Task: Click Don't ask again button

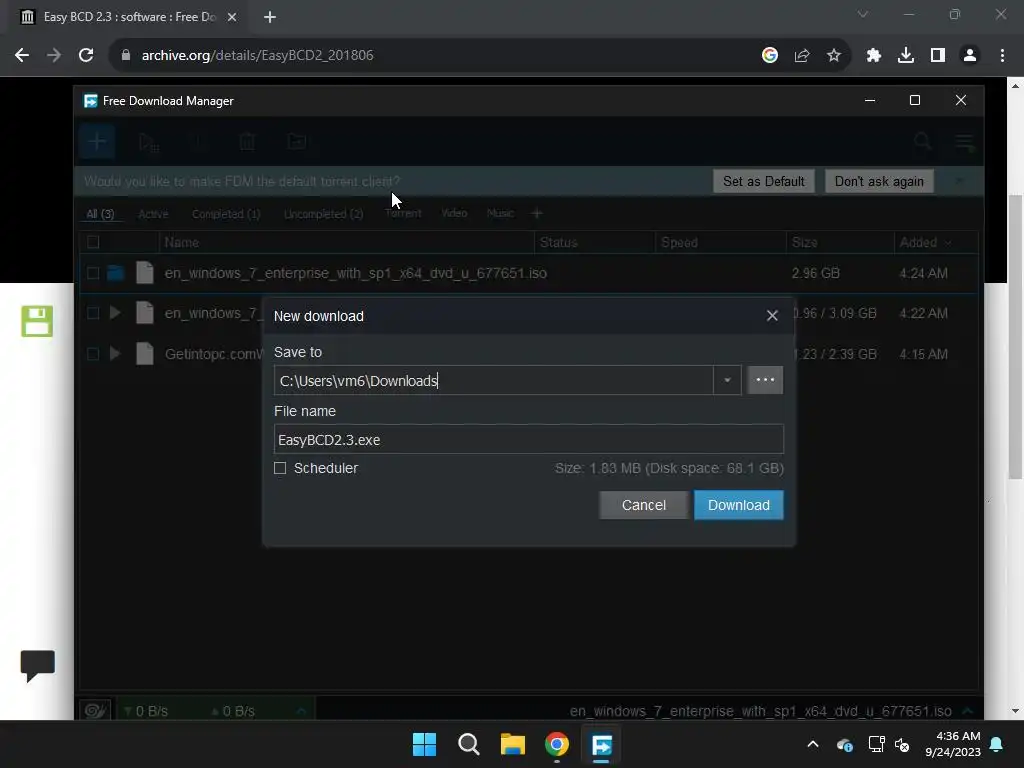Action: click(879, 182)
